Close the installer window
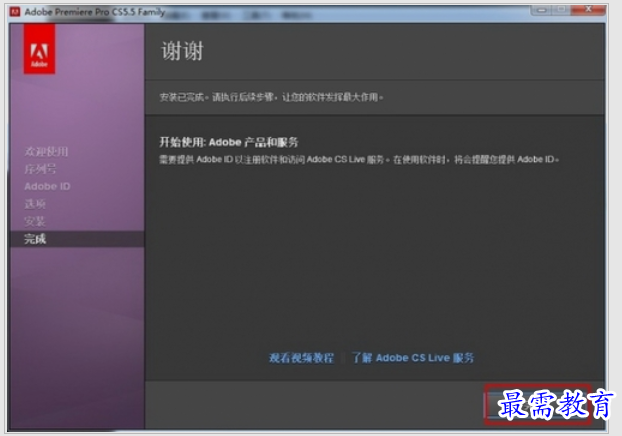Screen dimensions: 622x436 [x=588, y=10]
